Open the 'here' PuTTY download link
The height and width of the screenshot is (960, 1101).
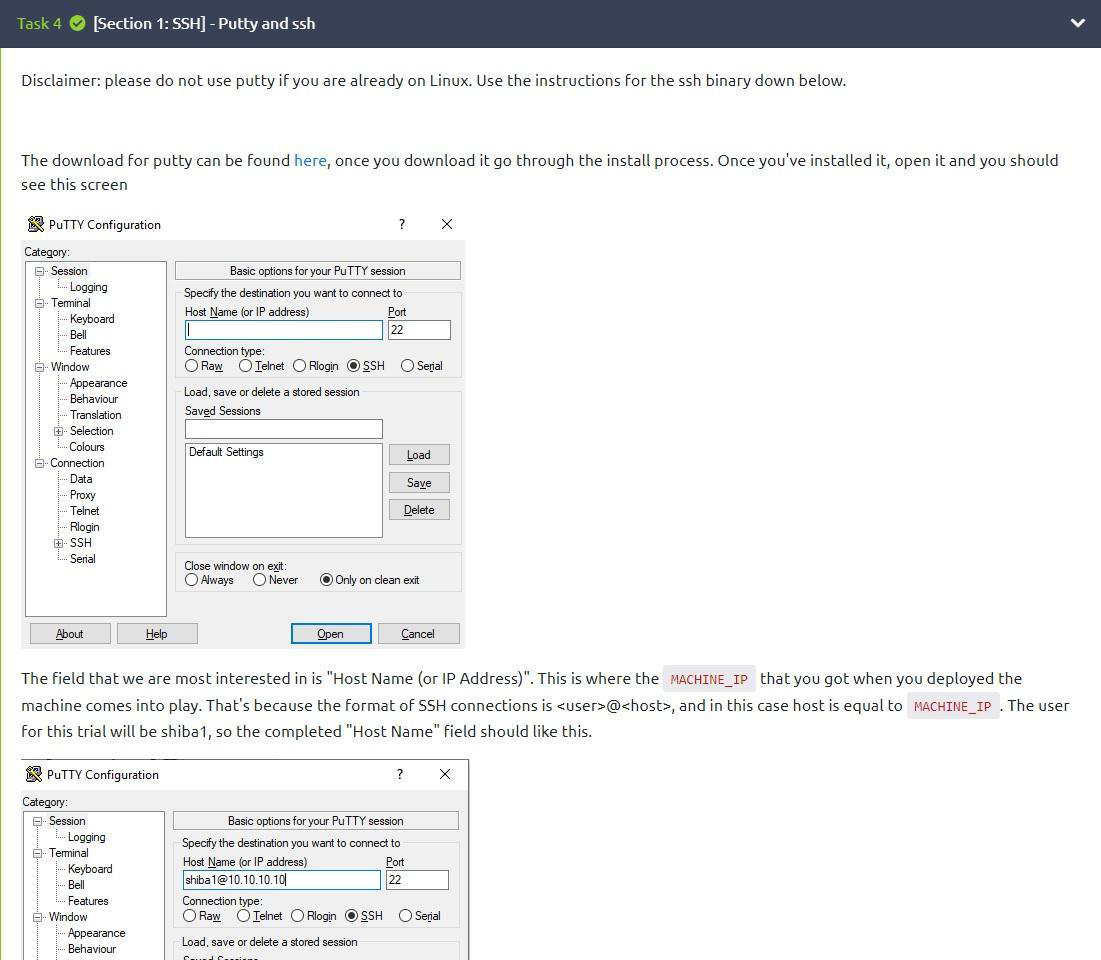click(310, 160)
